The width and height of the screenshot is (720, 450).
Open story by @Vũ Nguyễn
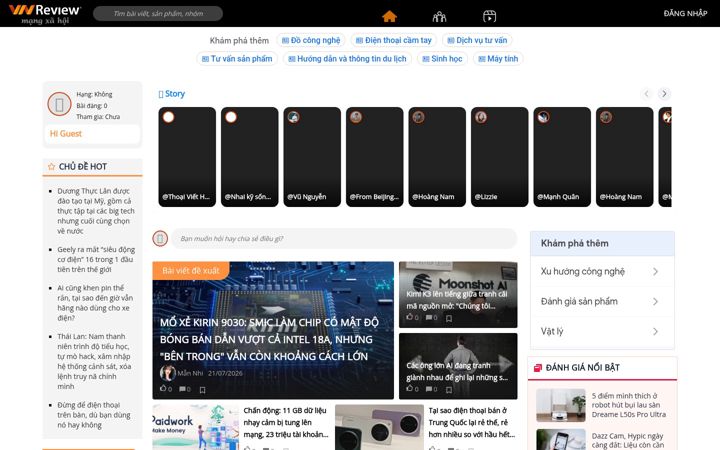point(312,157)
